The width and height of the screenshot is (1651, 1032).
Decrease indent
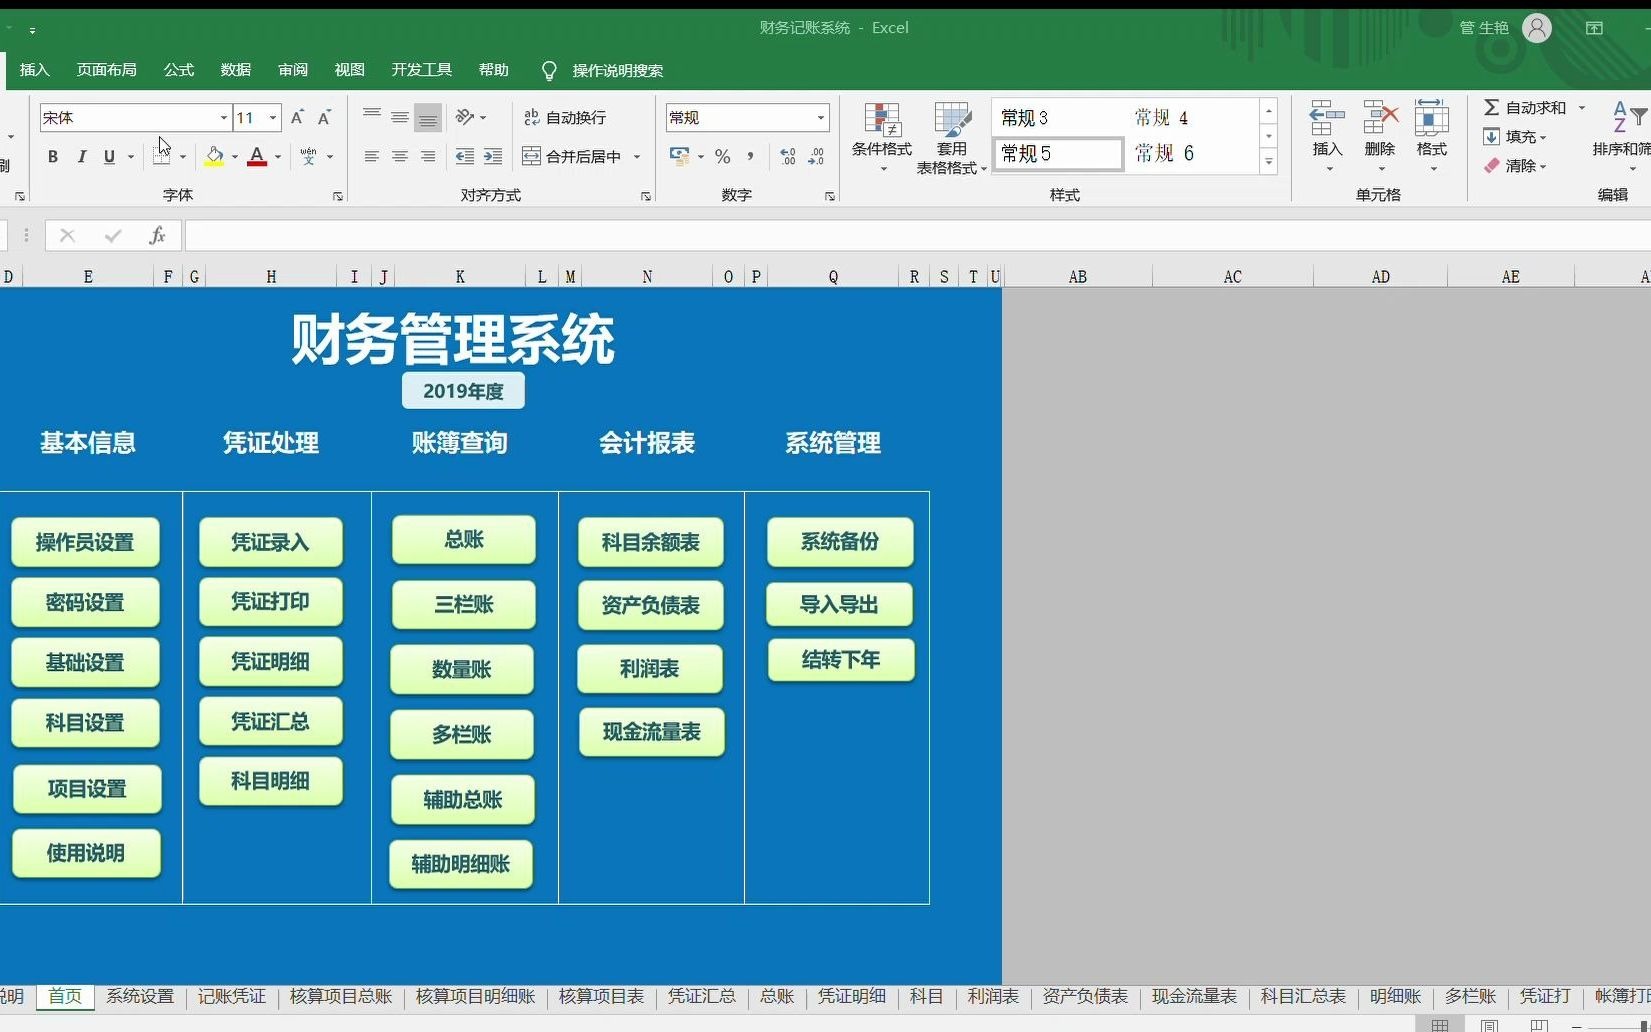pos(465,156)
